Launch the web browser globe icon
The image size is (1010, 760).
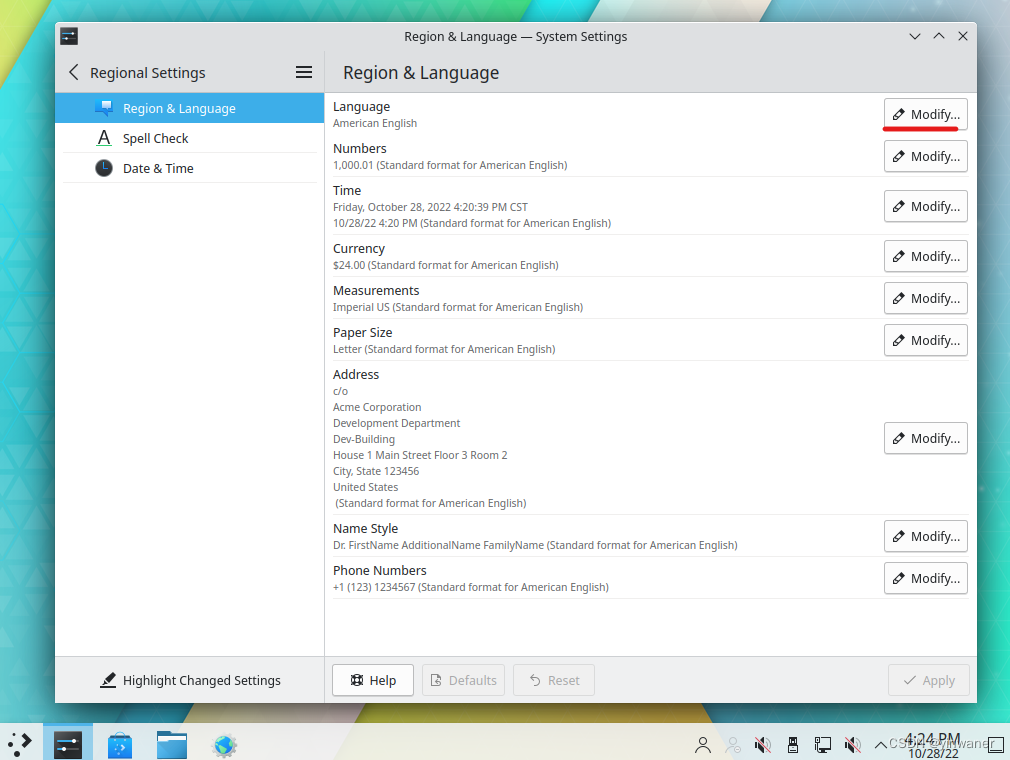[224, 745]
